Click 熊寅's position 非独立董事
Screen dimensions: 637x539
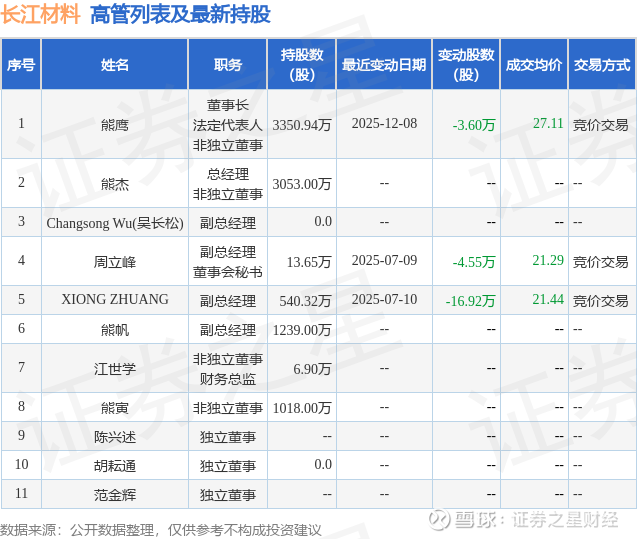(228, 408)
